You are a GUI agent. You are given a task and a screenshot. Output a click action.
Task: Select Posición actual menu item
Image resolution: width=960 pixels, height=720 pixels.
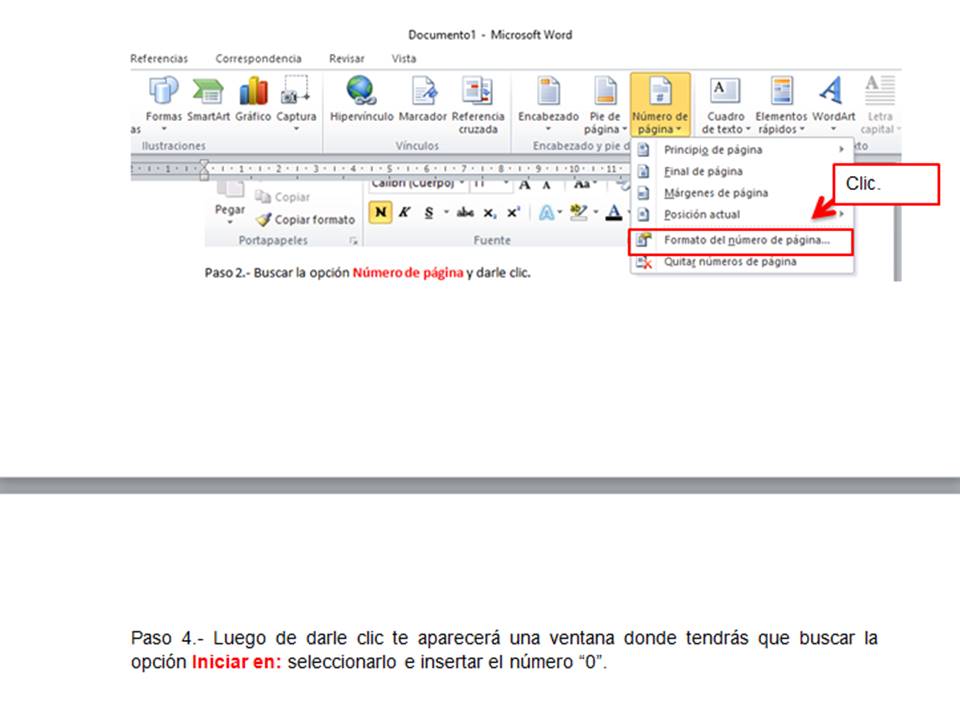click(x=742, y=214)
